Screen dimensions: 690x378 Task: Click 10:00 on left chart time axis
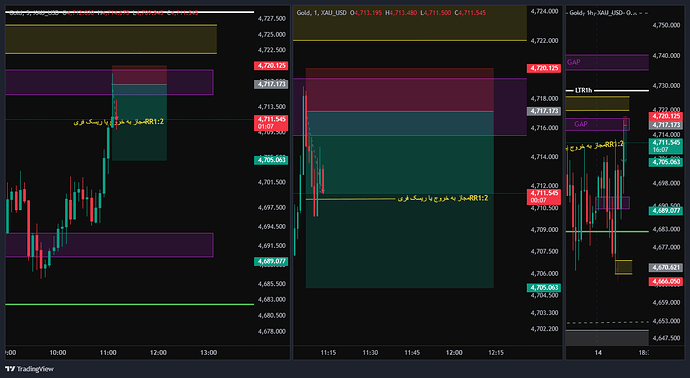tap(58, 352)
